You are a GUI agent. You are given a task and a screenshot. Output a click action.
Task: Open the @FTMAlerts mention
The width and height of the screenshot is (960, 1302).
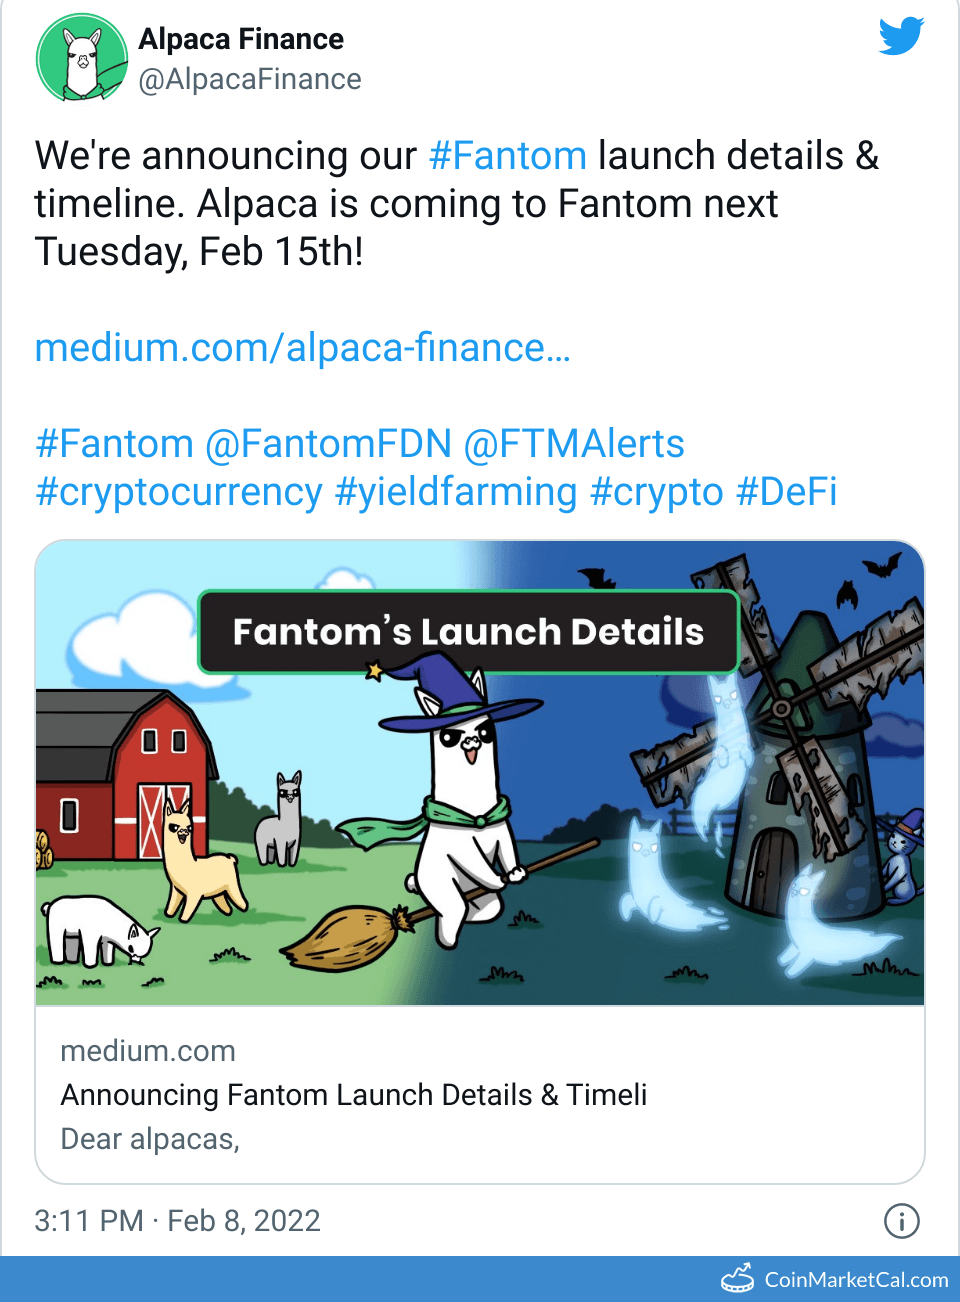(x=574, y=444)
